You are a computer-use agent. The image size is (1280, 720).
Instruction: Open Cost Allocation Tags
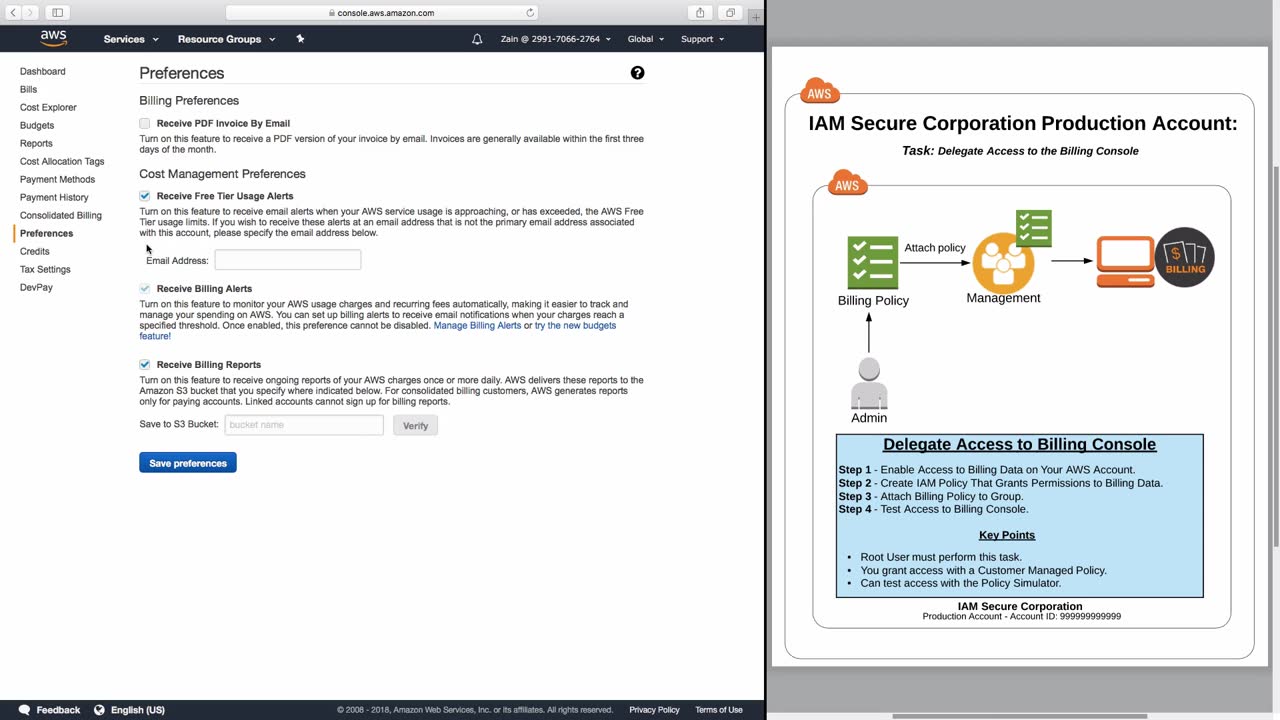(x=62, y=161)
